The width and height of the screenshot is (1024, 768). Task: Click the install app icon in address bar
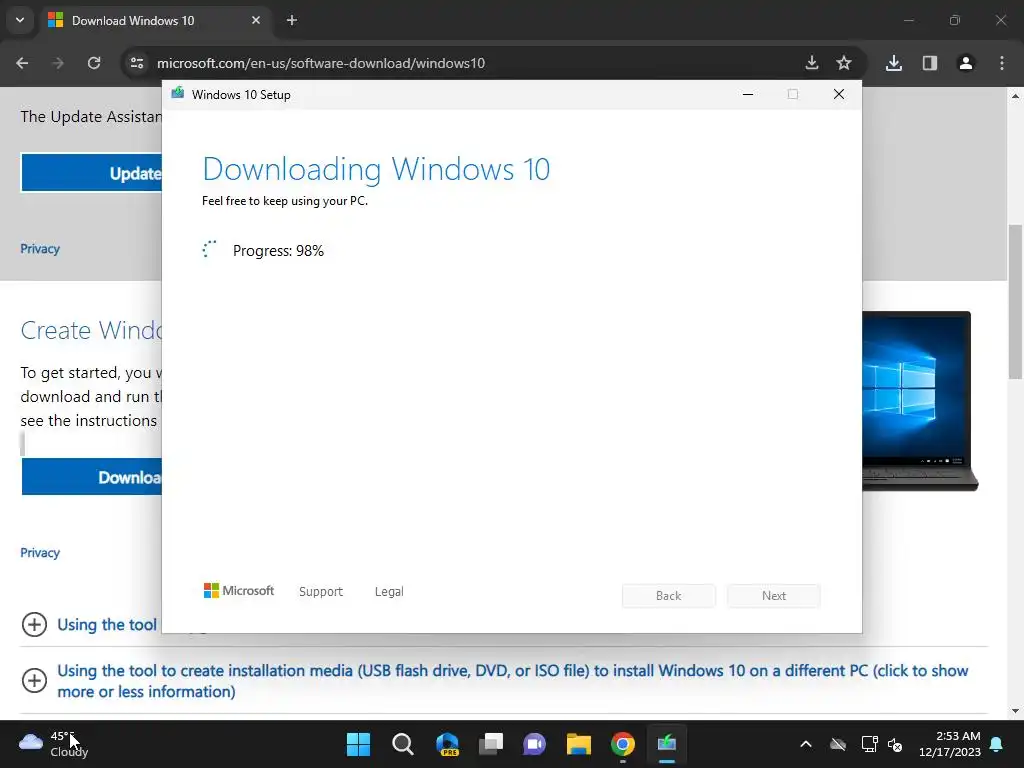812,63
